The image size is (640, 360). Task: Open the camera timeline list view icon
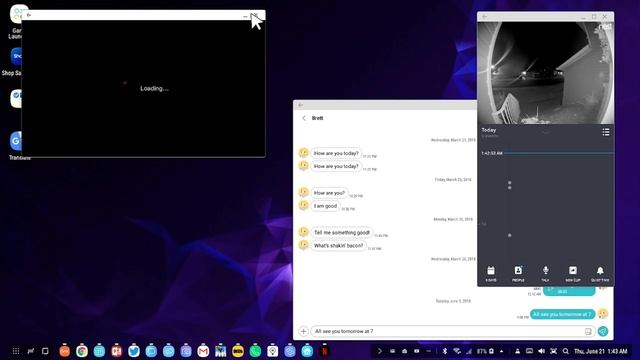tap(606, 132)
